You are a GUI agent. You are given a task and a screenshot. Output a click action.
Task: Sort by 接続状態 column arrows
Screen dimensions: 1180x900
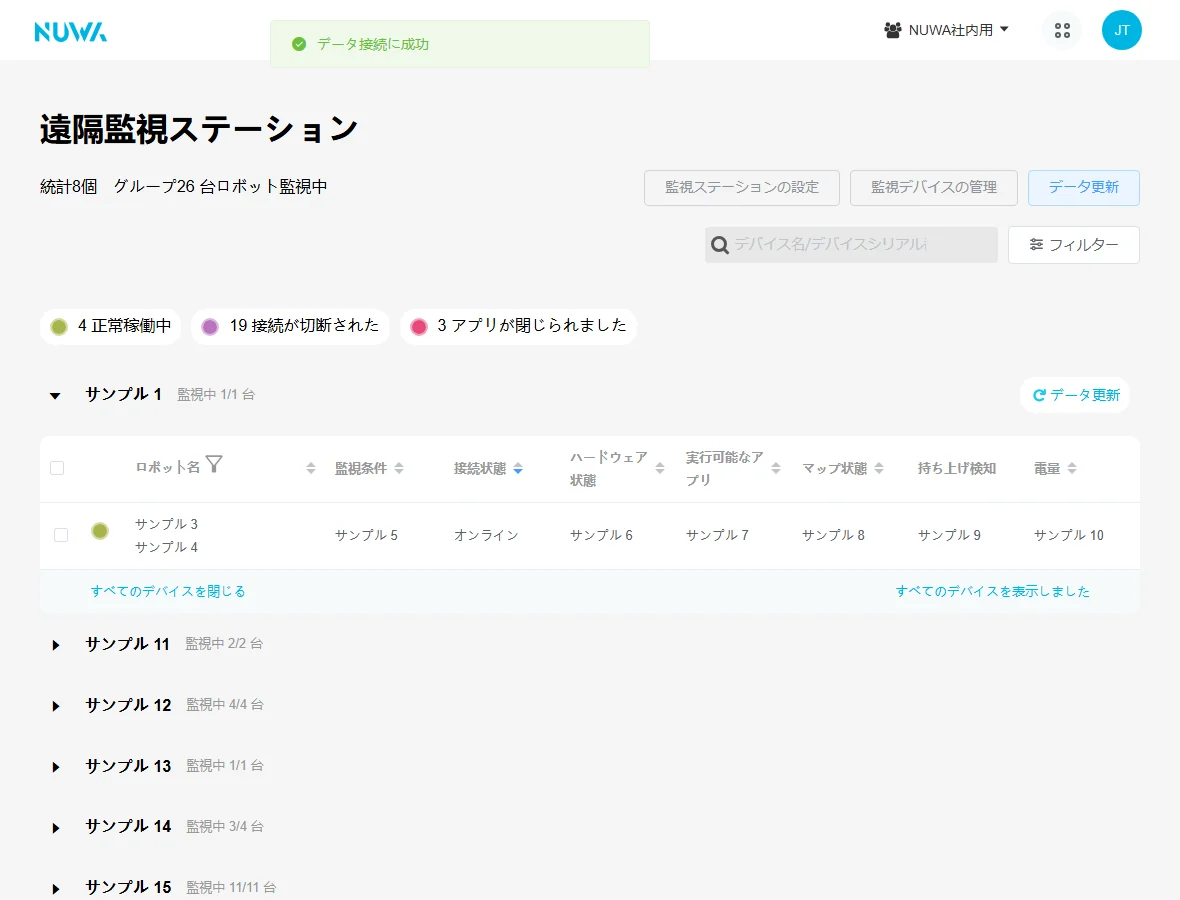click(x=518, y=469)
